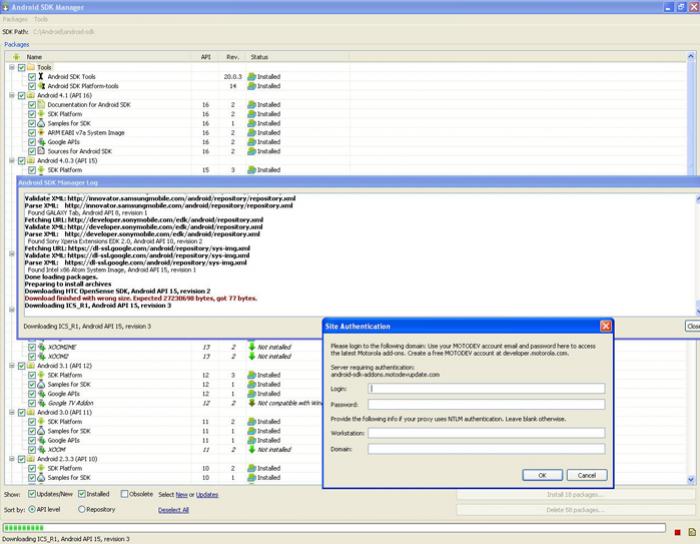Screen dimensions: 700x544
Task: Click OK in Site Authentication dialog
Action: pos(542,475)
